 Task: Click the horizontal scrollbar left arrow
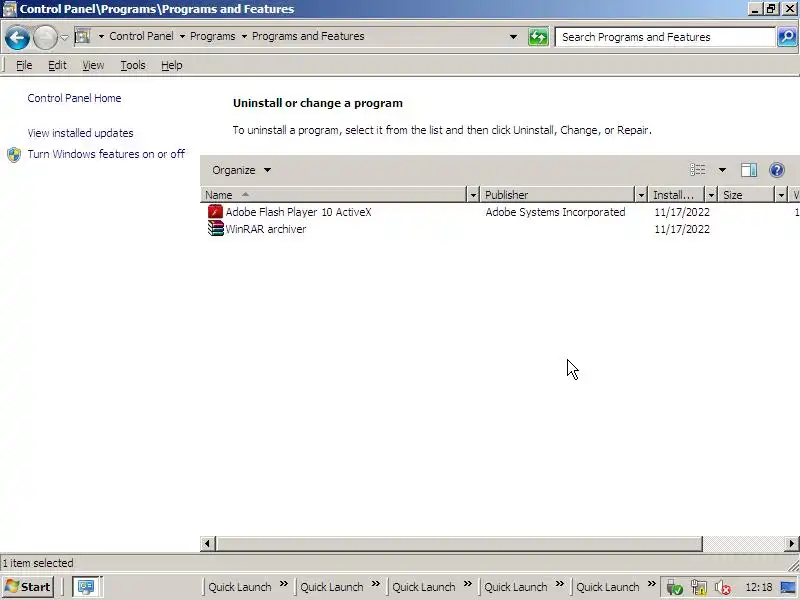(207, 544)
